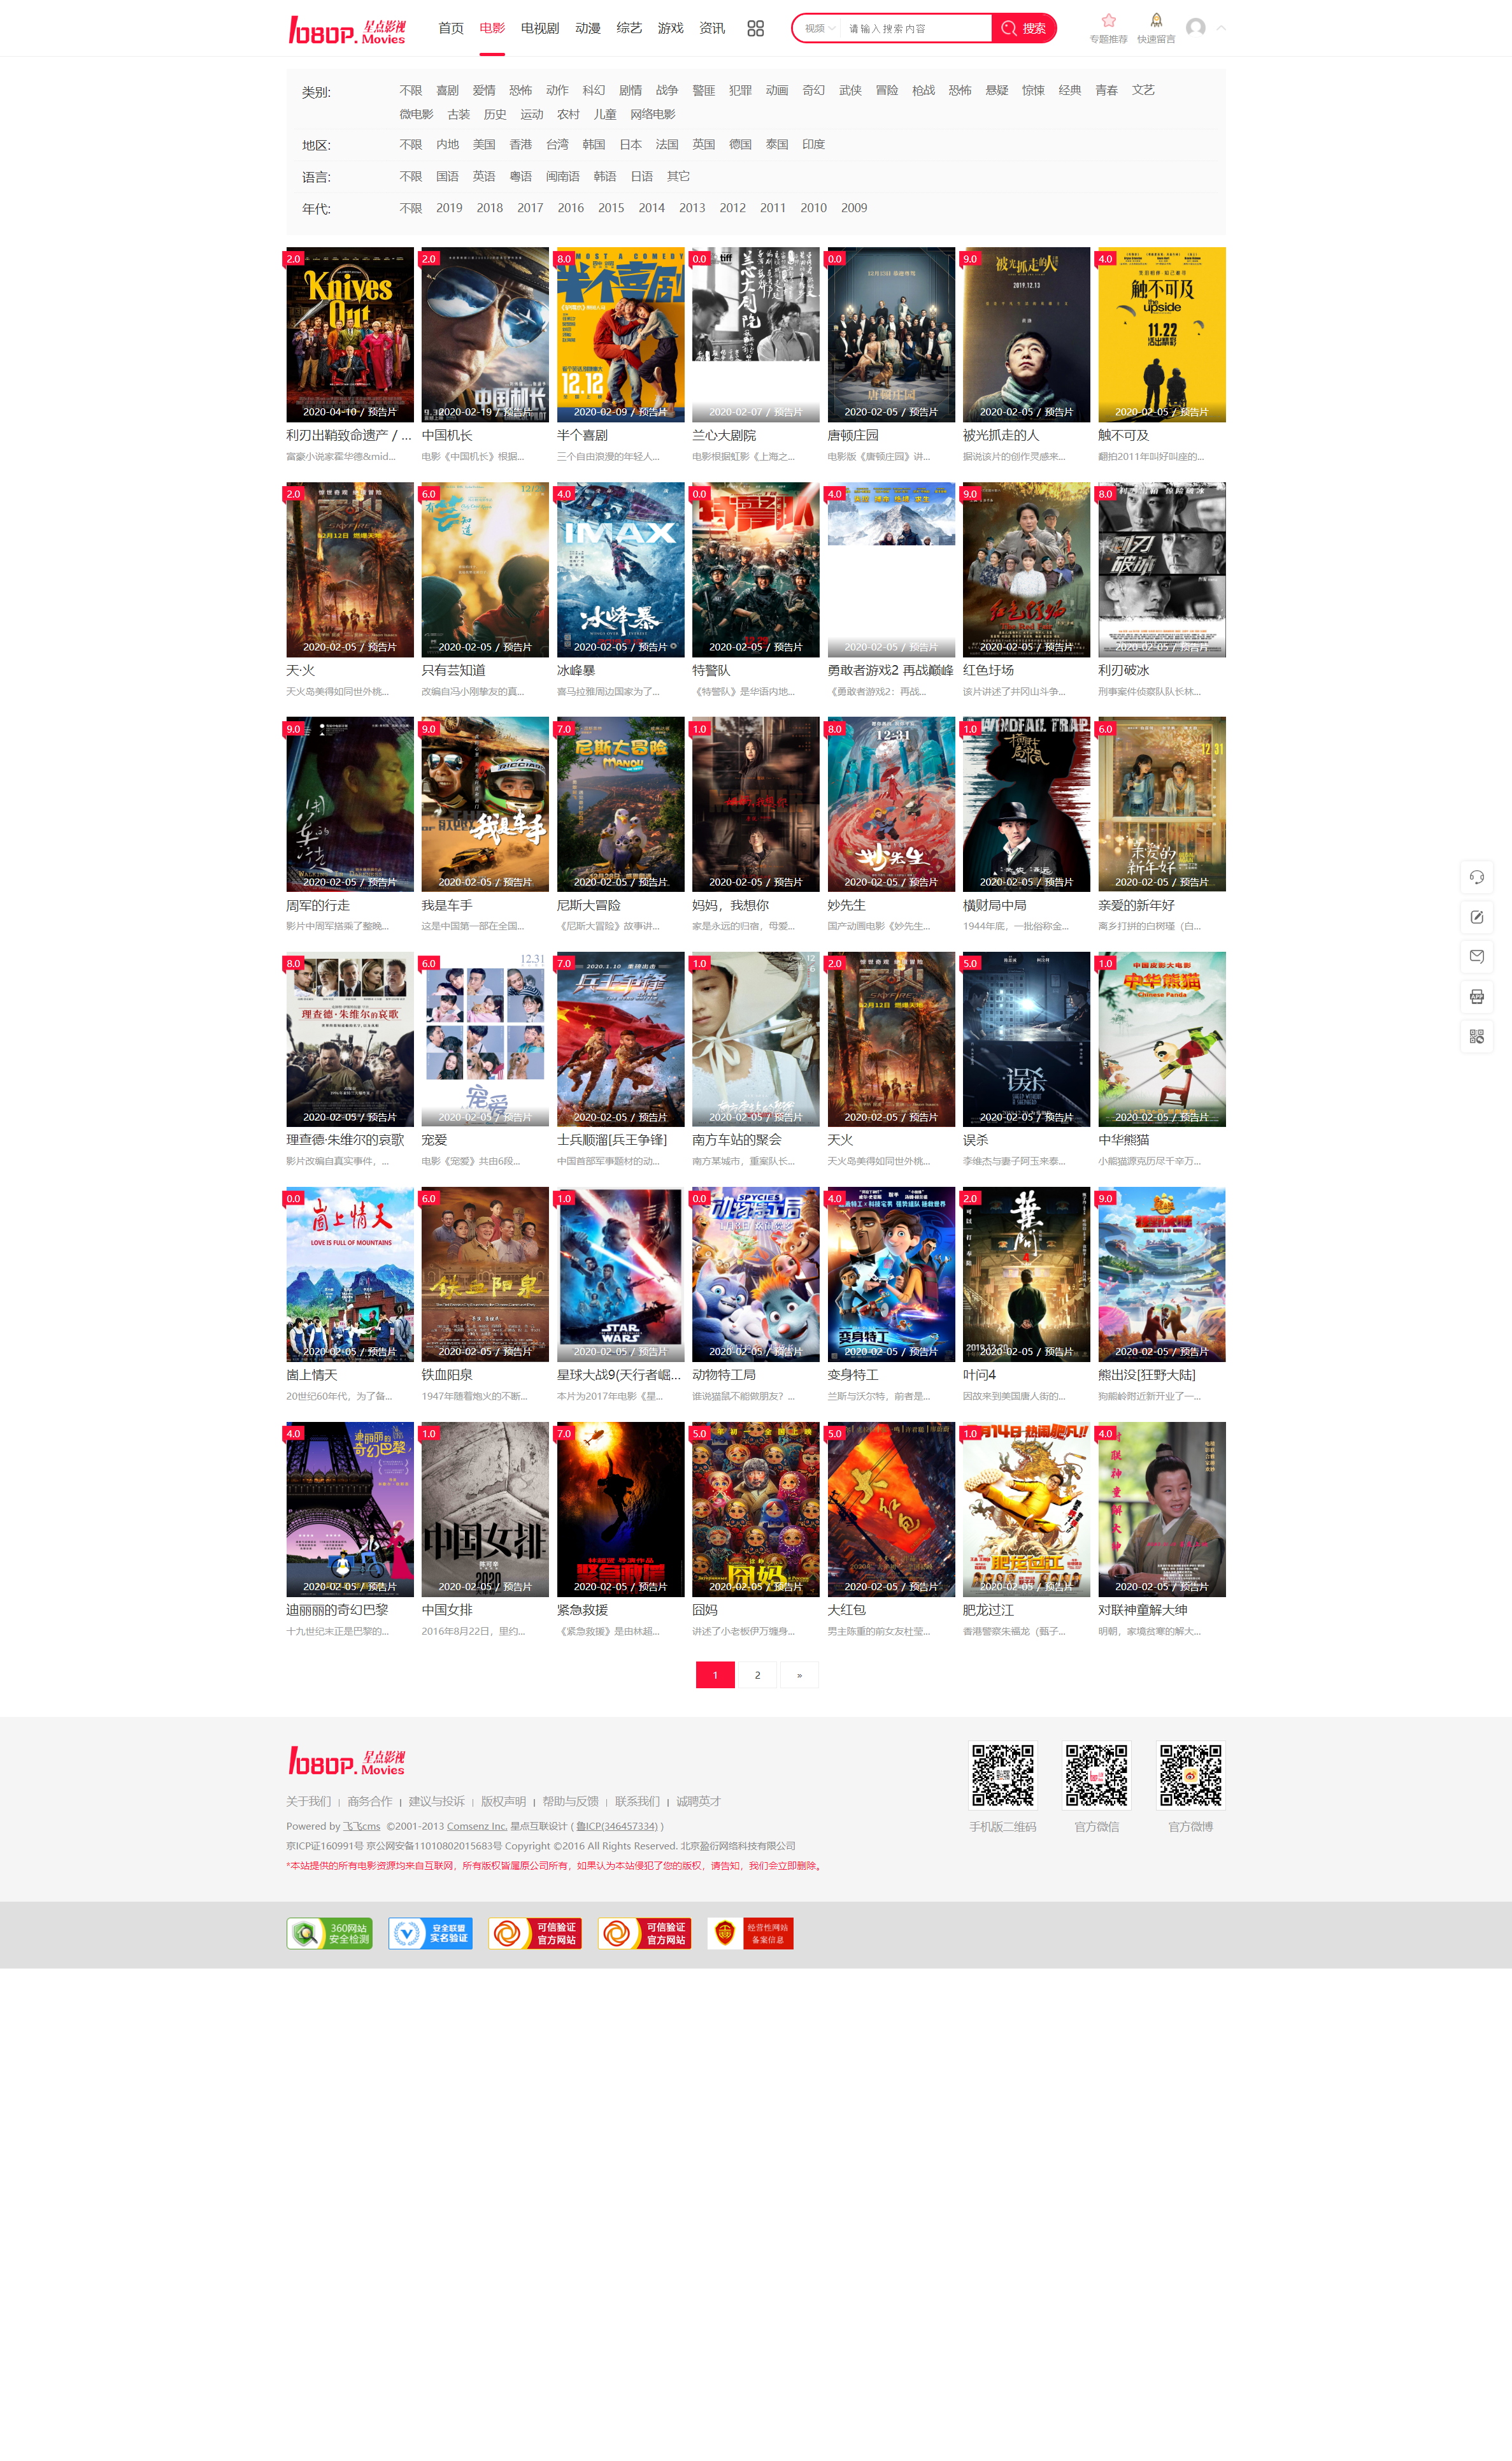Filter category by 网络电影
This screenshot has height=2461, width=1512.
point(653,114)
